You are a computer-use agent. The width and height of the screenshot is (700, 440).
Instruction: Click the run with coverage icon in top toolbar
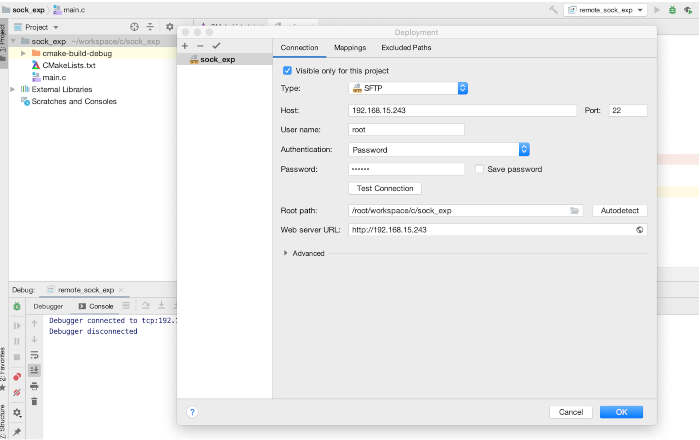(x=688, y=10)
